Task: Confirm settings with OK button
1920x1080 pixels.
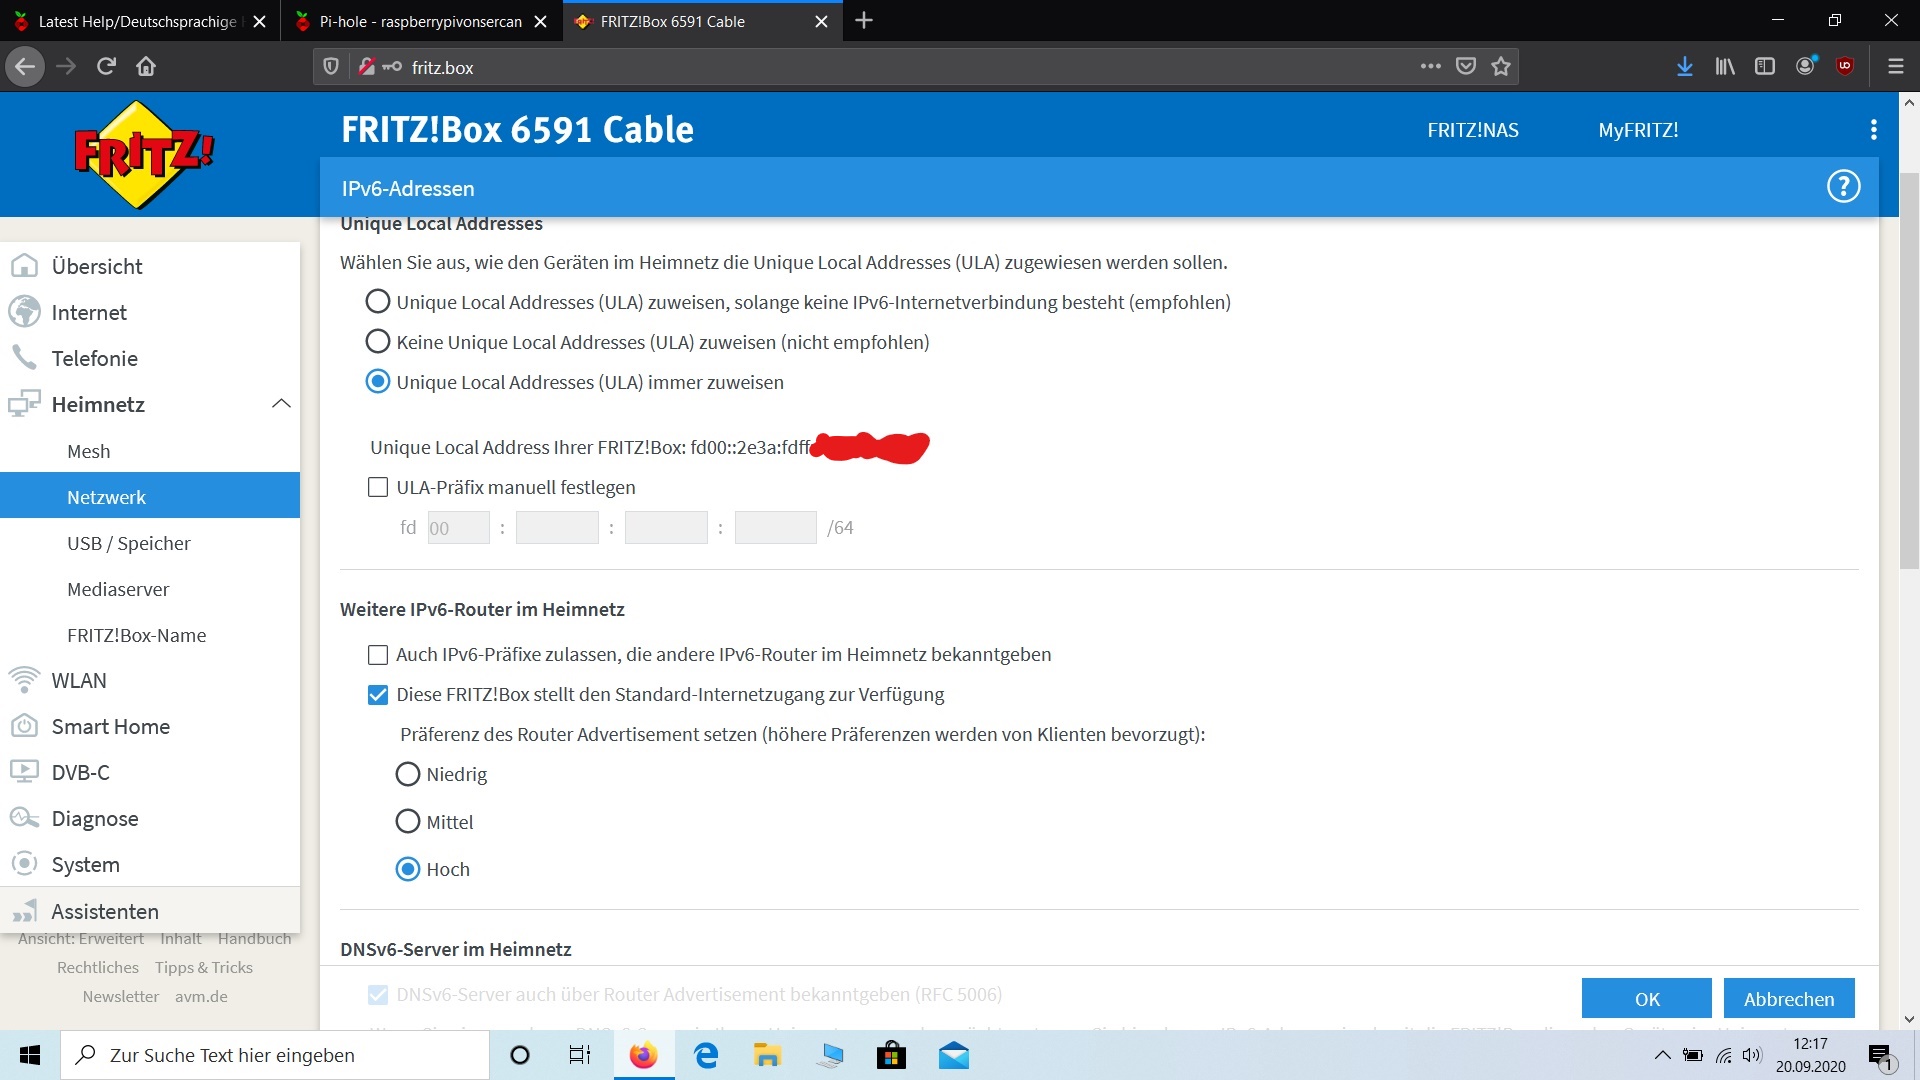Action: click(x=1646, y=998)
